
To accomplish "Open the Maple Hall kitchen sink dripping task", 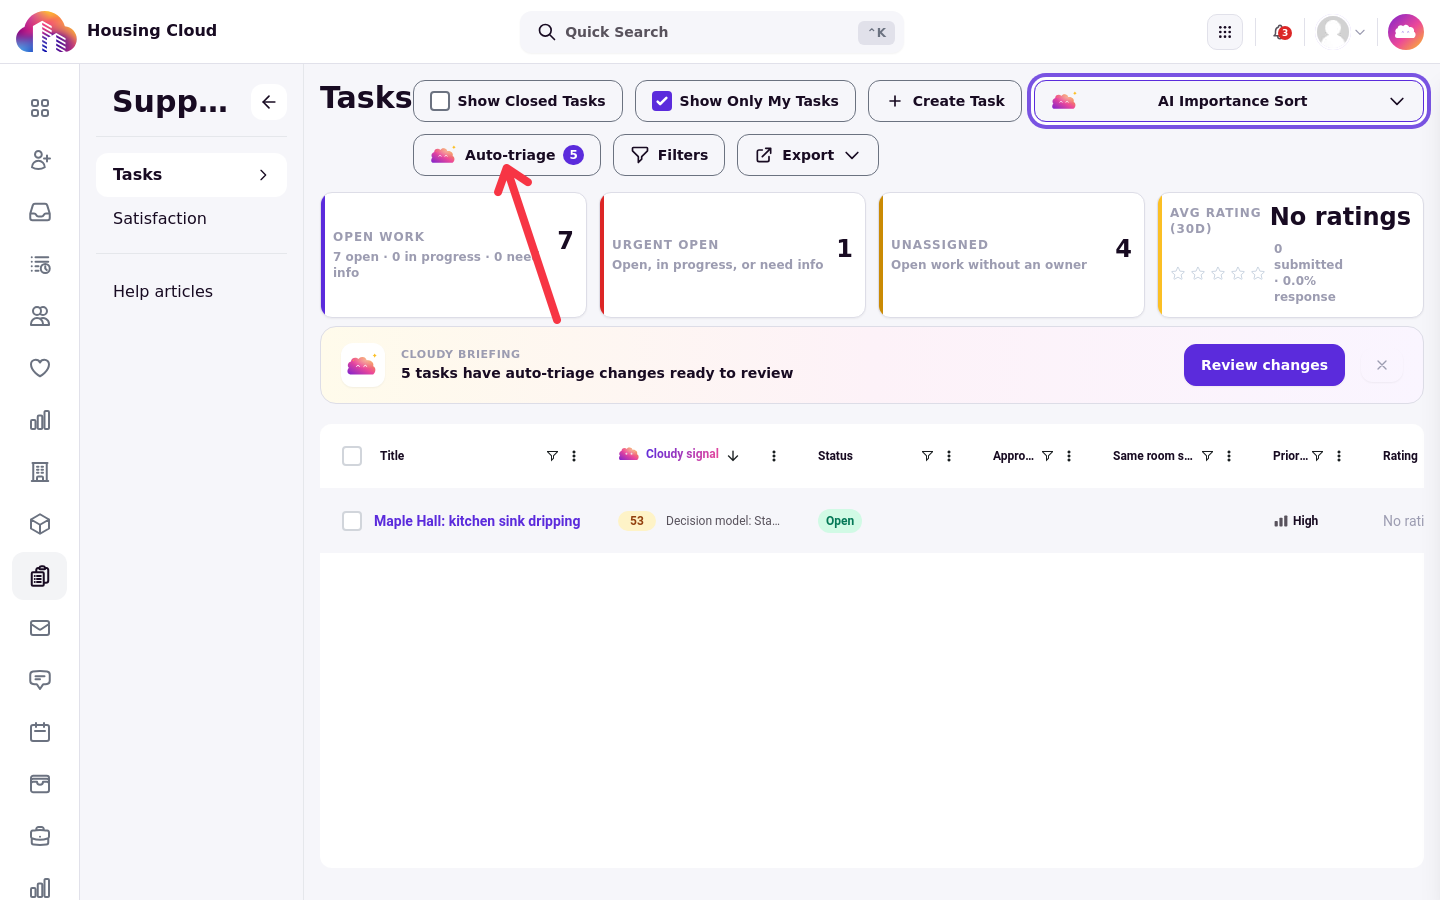I will (x=477, y=521).
